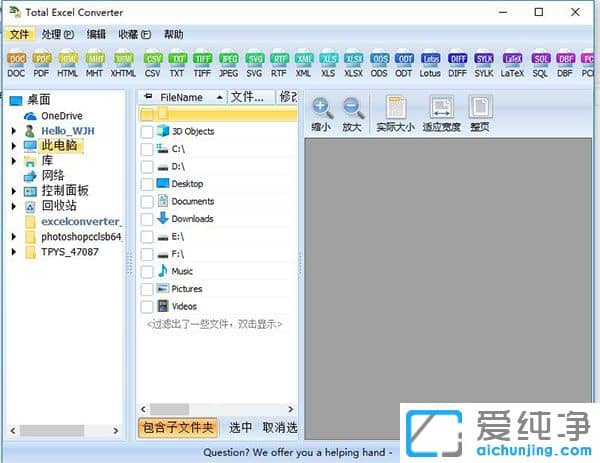600x463 pixels.
Task: Tick the Desktop checkbox
Action: [x=147, y=184]
